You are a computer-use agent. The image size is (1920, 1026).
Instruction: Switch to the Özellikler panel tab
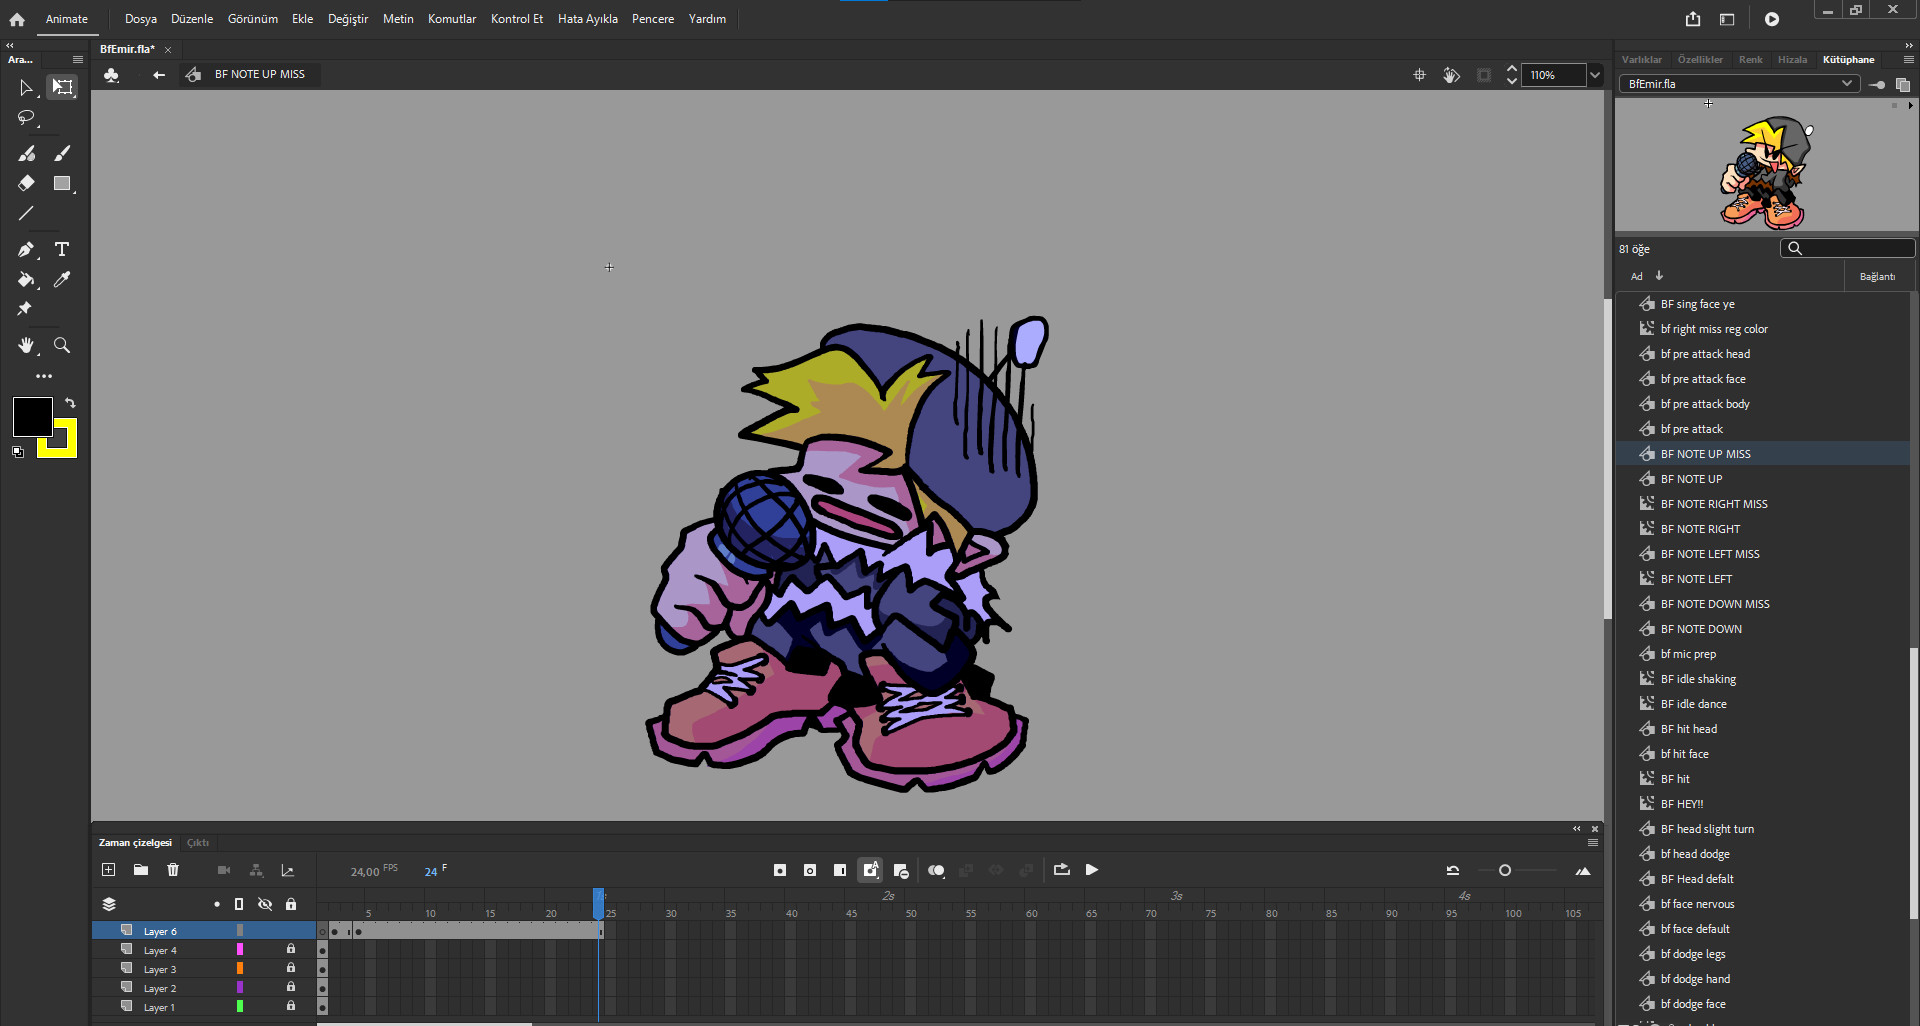pyautogui.click(x=1700, y=60)
